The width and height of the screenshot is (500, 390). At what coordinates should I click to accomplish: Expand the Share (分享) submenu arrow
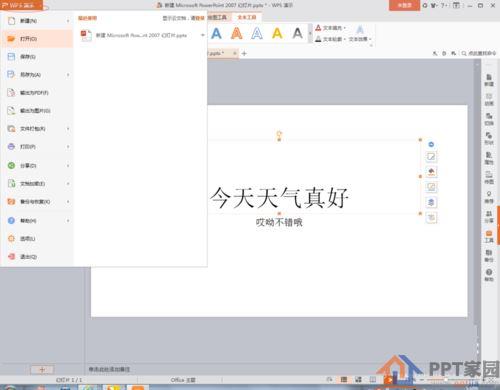(x=68, y=166)
